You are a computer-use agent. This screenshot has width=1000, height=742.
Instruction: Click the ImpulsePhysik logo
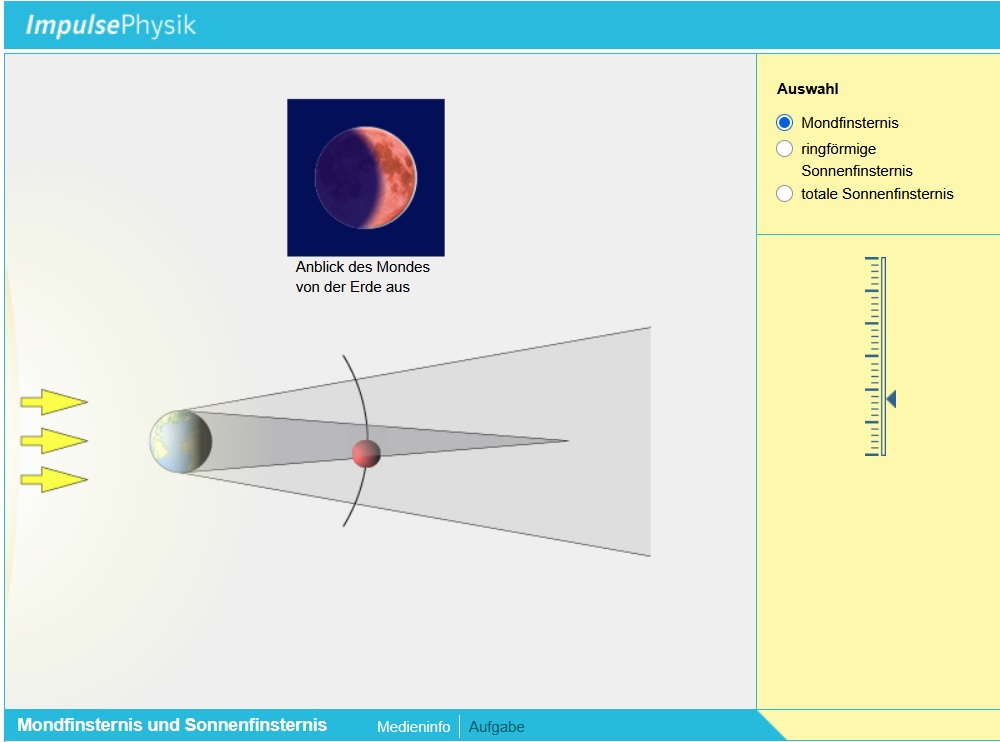coord(110,25)
